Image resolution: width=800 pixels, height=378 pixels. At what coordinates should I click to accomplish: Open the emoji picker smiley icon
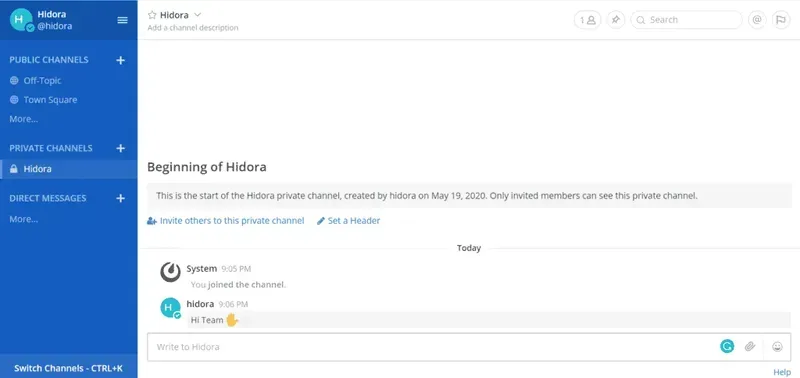[777, 347]
